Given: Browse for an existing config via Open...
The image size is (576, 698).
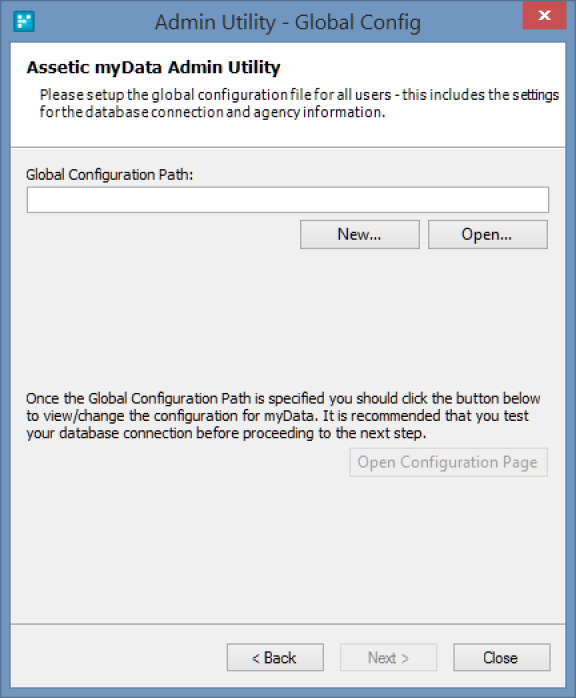Looking at the screenshot, I should pos(487,234).
